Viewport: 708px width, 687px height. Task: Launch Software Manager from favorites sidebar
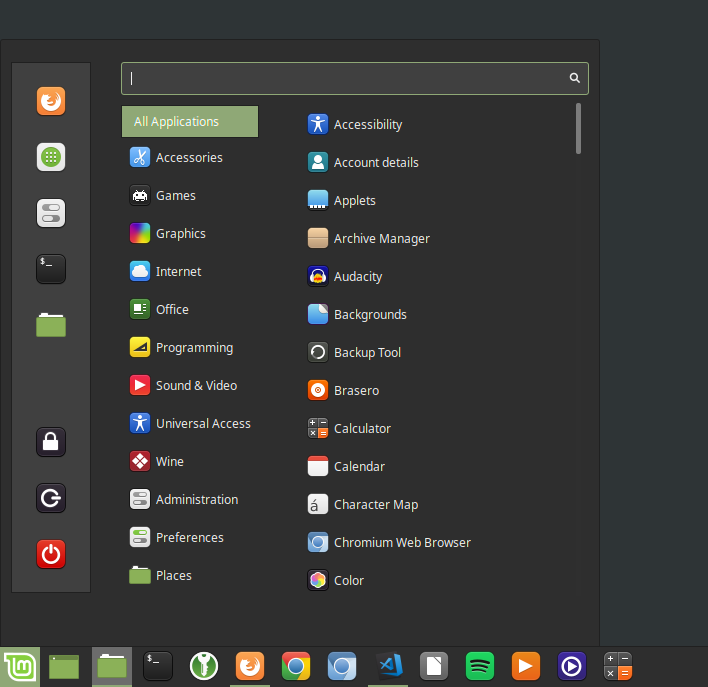tap(51, 157)
